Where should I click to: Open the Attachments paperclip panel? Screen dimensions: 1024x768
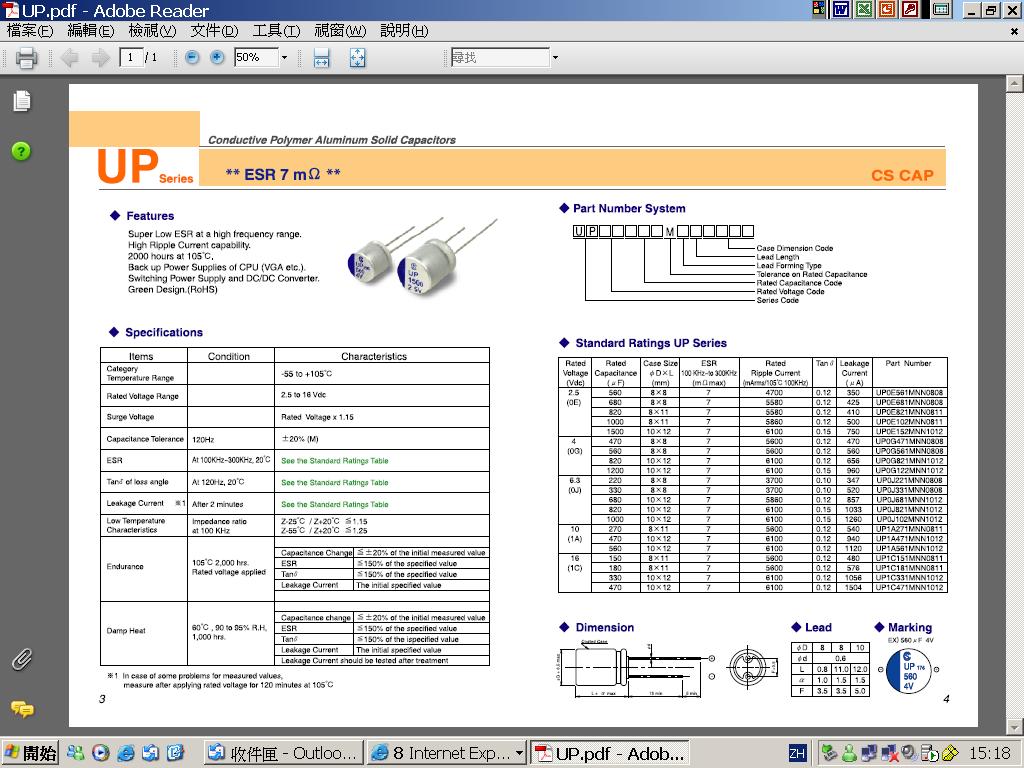click(22, 659)
